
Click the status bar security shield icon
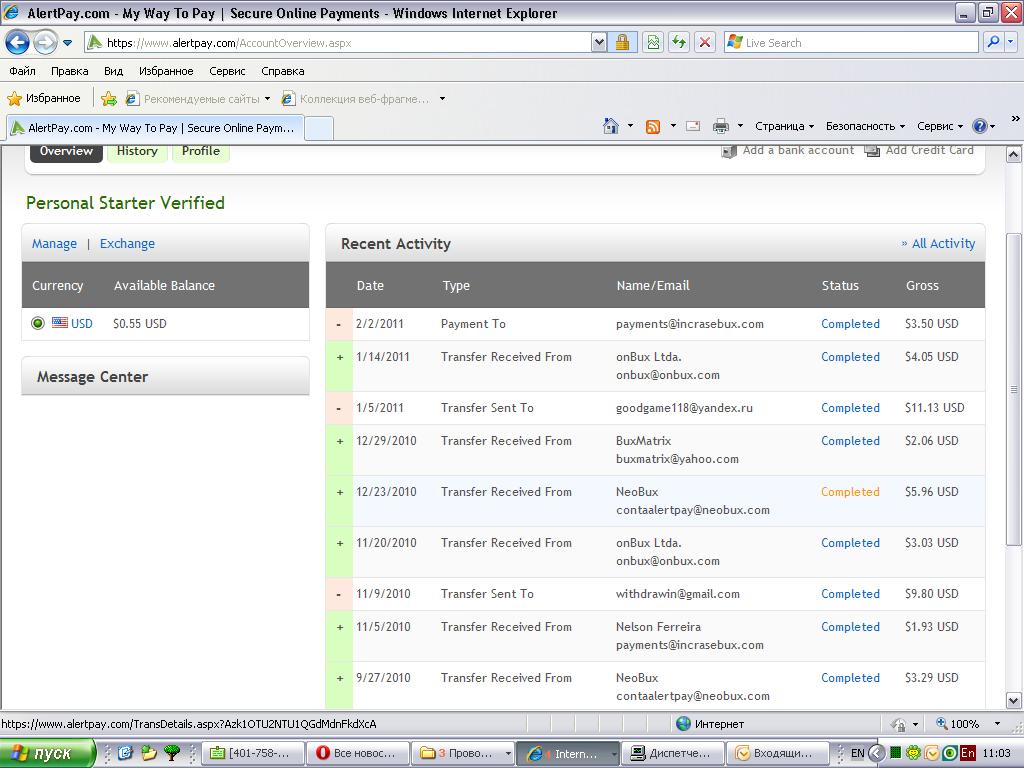pyautogui.click(x=899, y=724)
